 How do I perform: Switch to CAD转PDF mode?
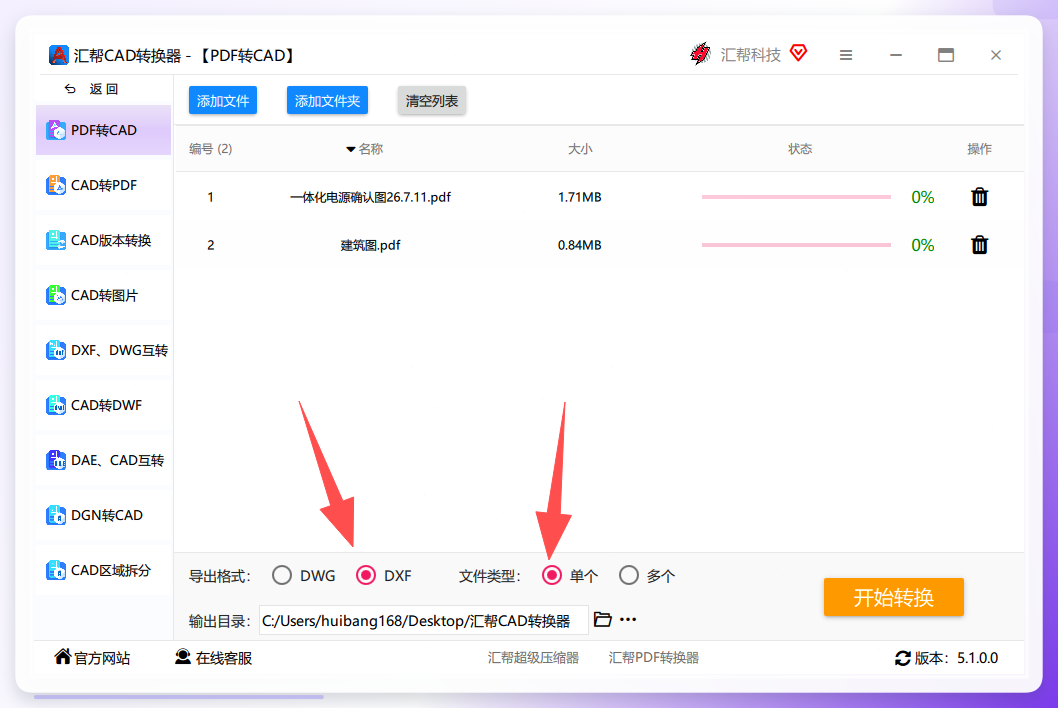point(104,185)
